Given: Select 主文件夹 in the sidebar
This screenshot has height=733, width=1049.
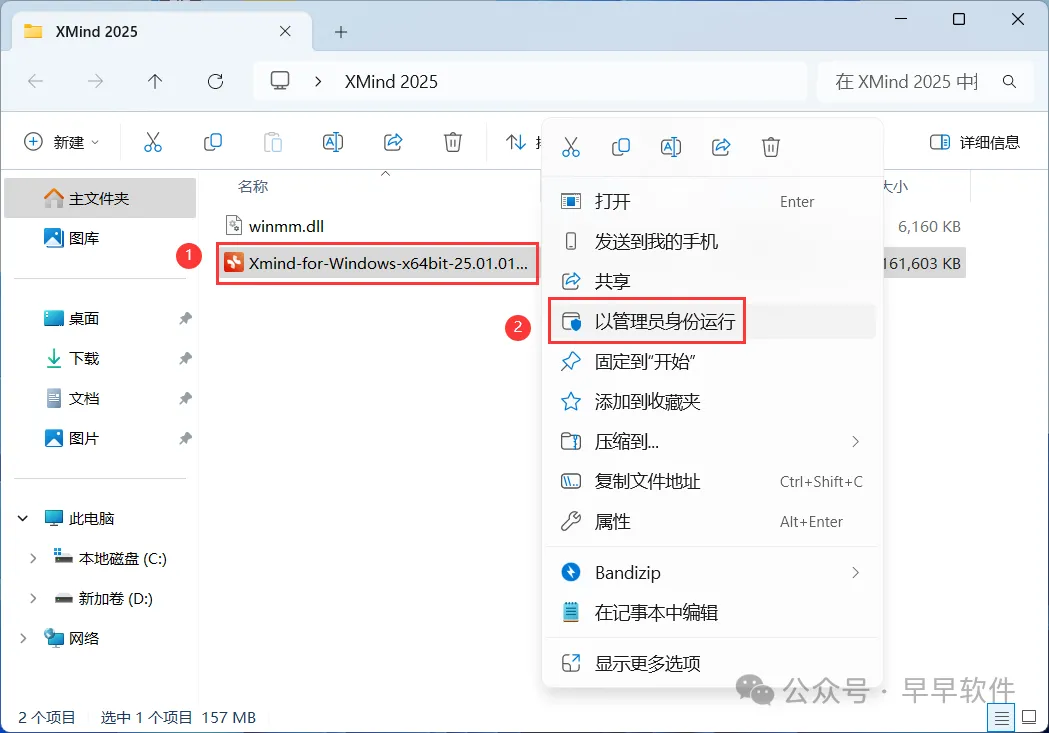Looking at the screenshot, I should click(100, 199).
